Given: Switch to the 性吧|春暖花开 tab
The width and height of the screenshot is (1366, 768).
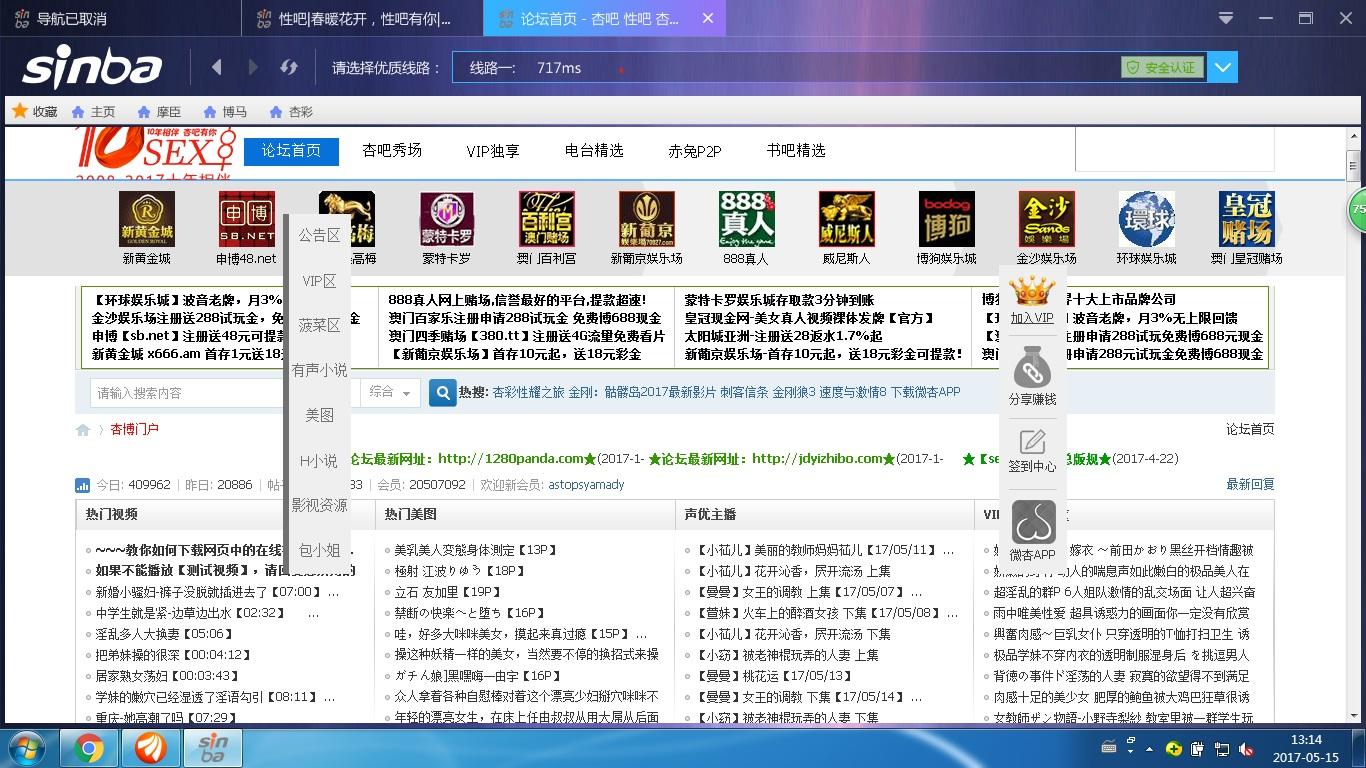Looking at the screenshot, I should (363, 18).
